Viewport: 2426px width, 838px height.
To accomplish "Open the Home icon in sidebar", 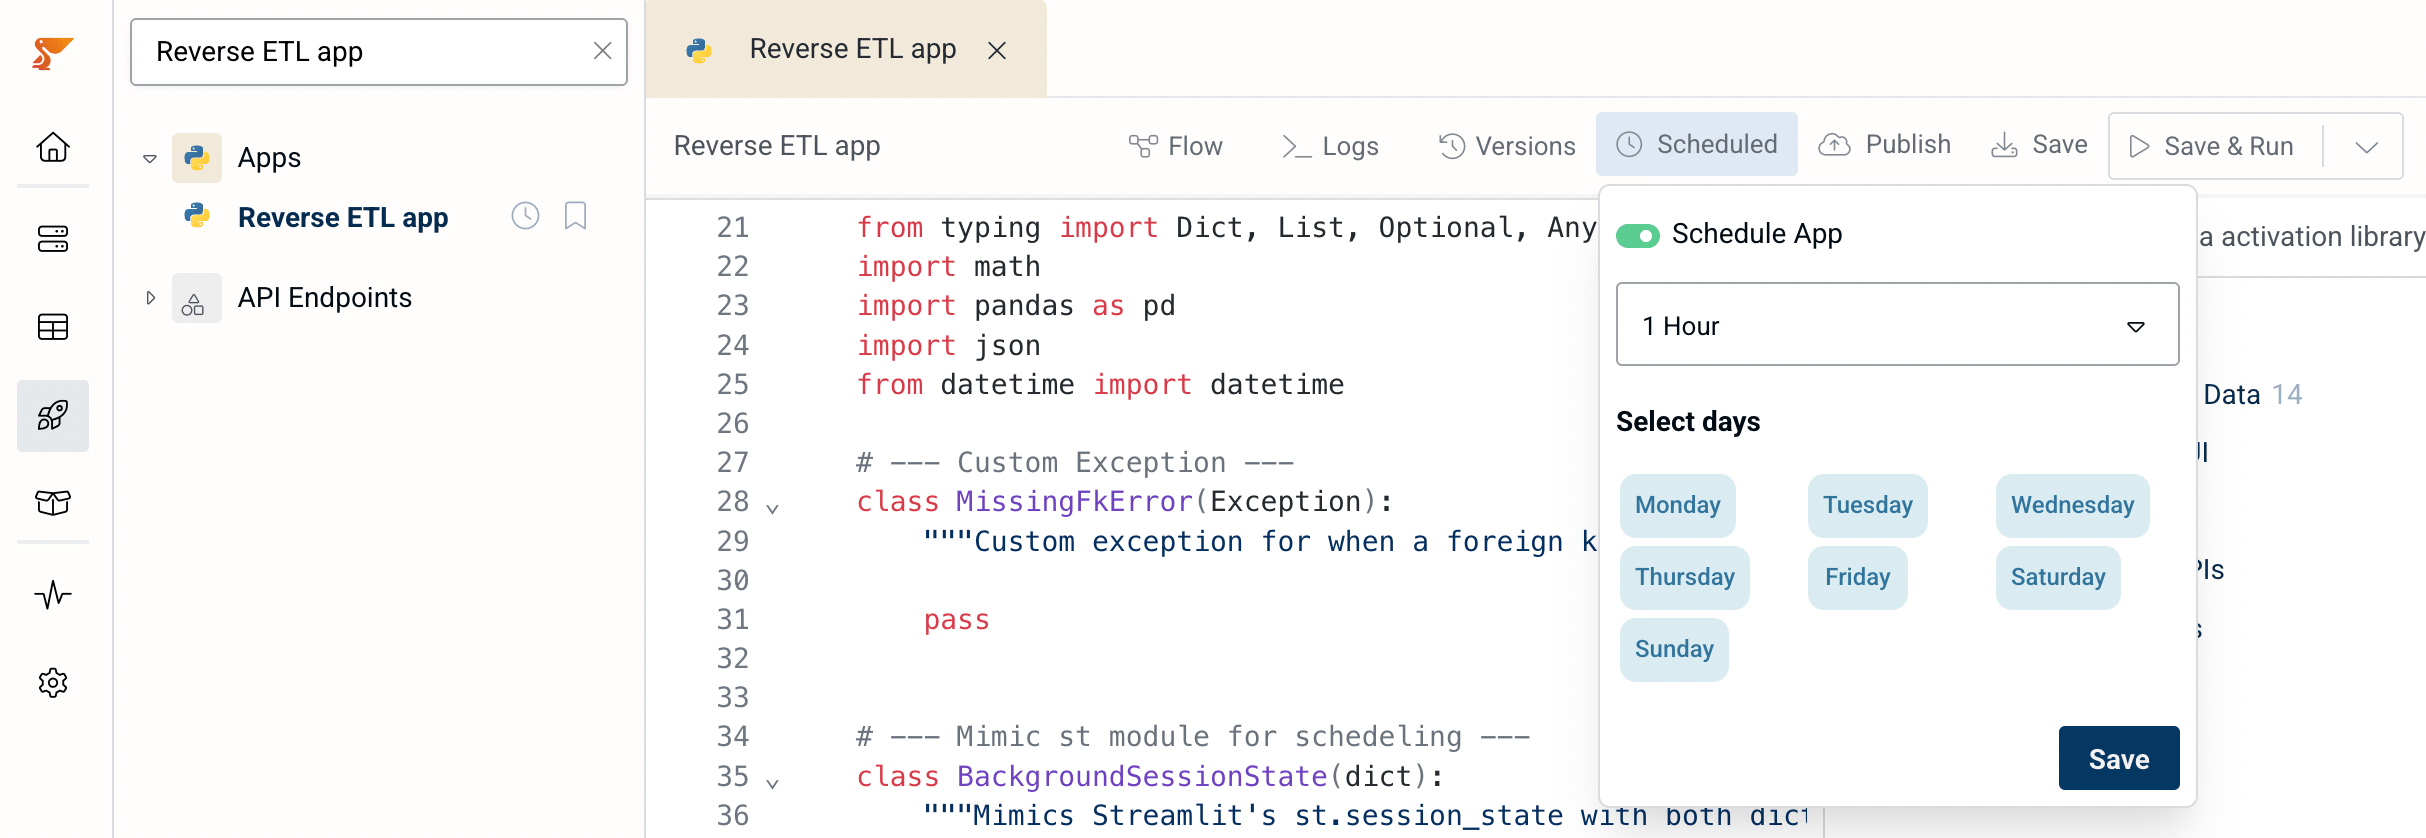I will 53,147.
